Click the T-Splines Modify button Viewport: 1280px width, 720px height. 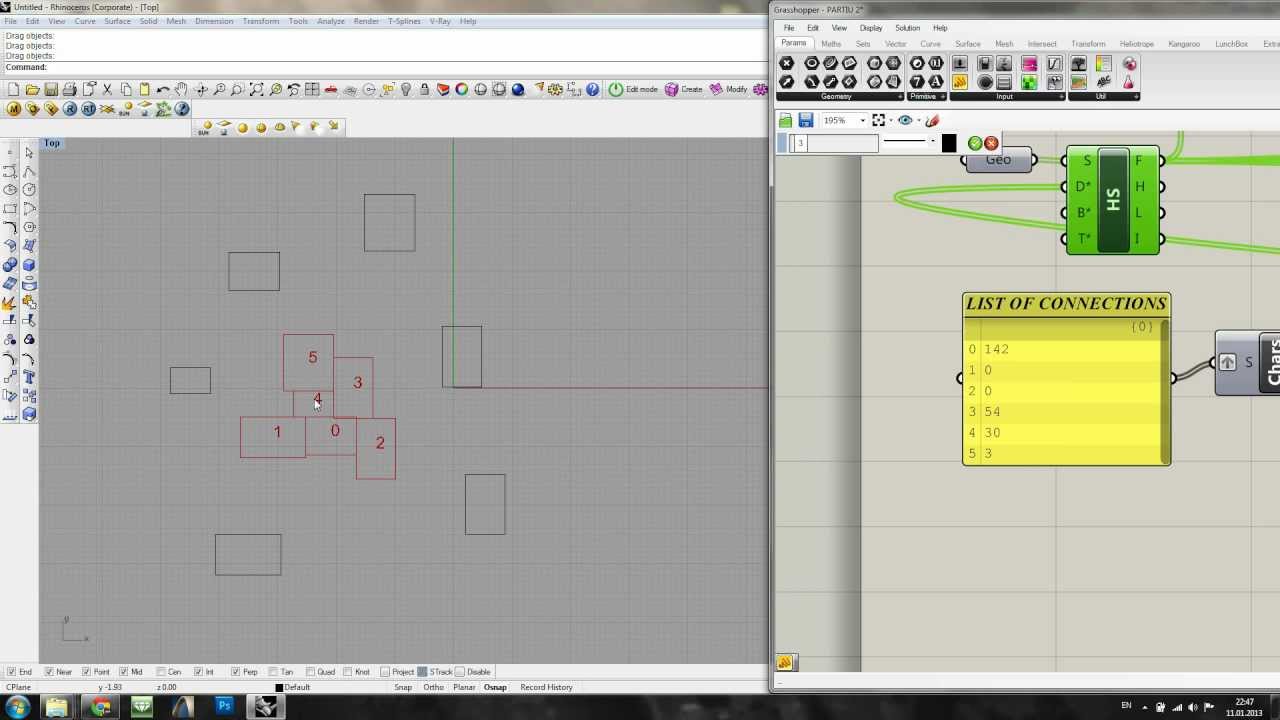pos(729,89)
